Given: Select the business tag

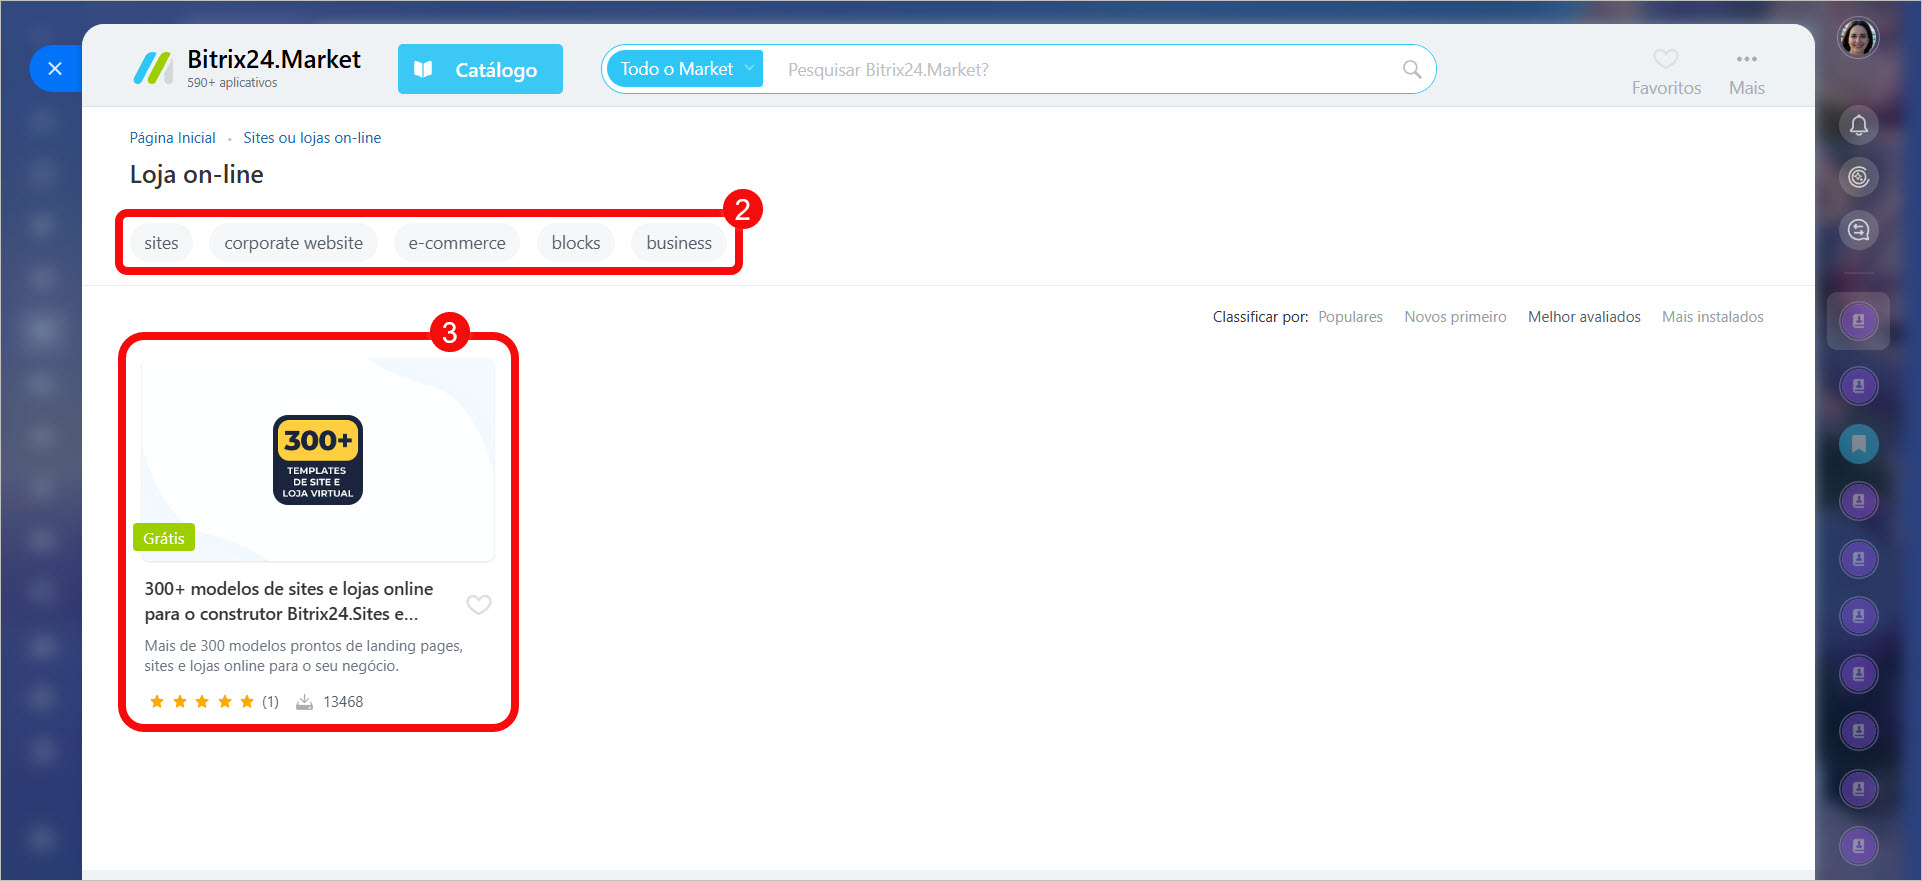Looking at the screenshot, I should (x=679, y=243).
